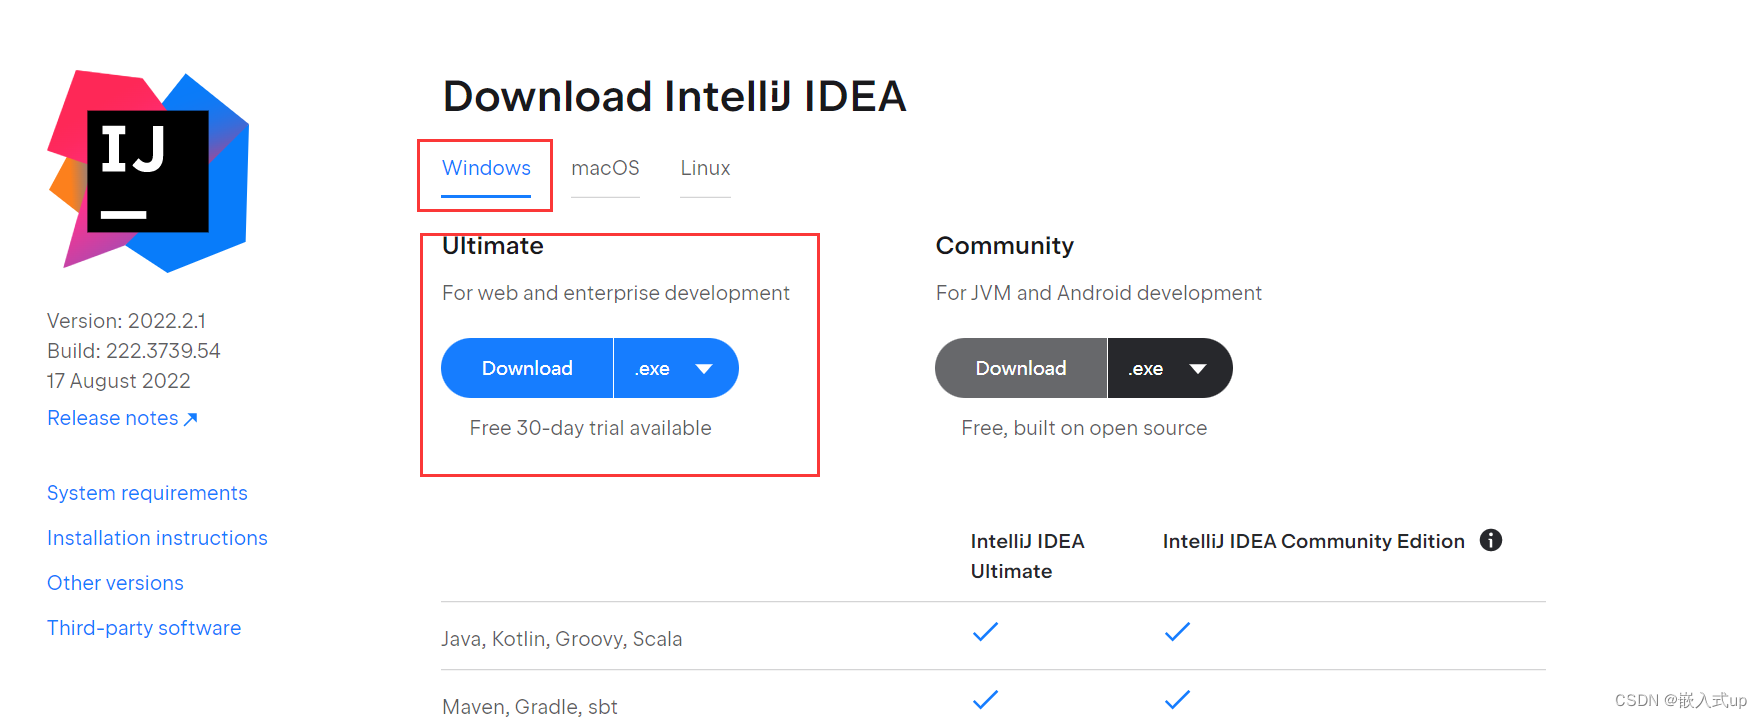Click the Ultimate checkmark for Java, Kotlin, Groovy, Scala

click(x=986, y=631)
